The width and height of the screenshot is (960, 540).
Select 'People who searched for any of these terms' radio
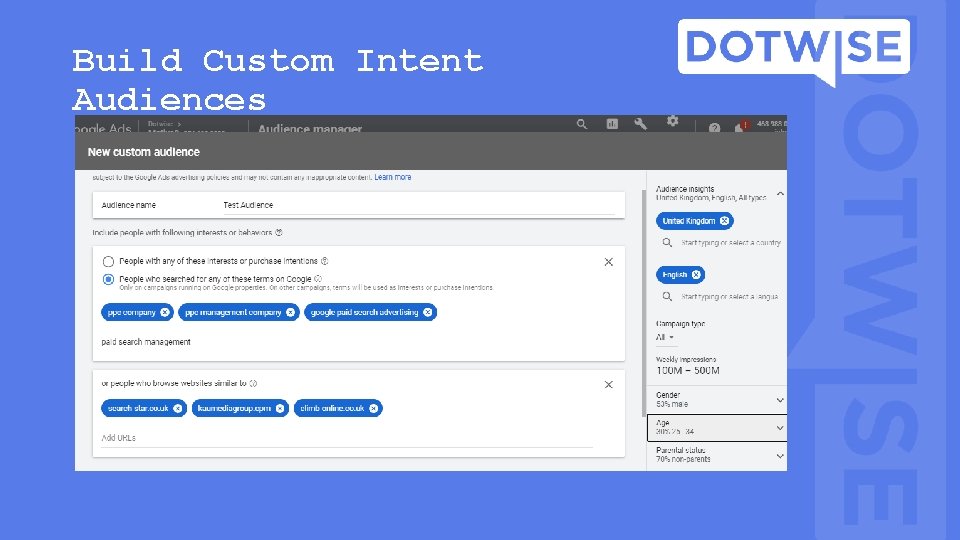click(108, 279)
